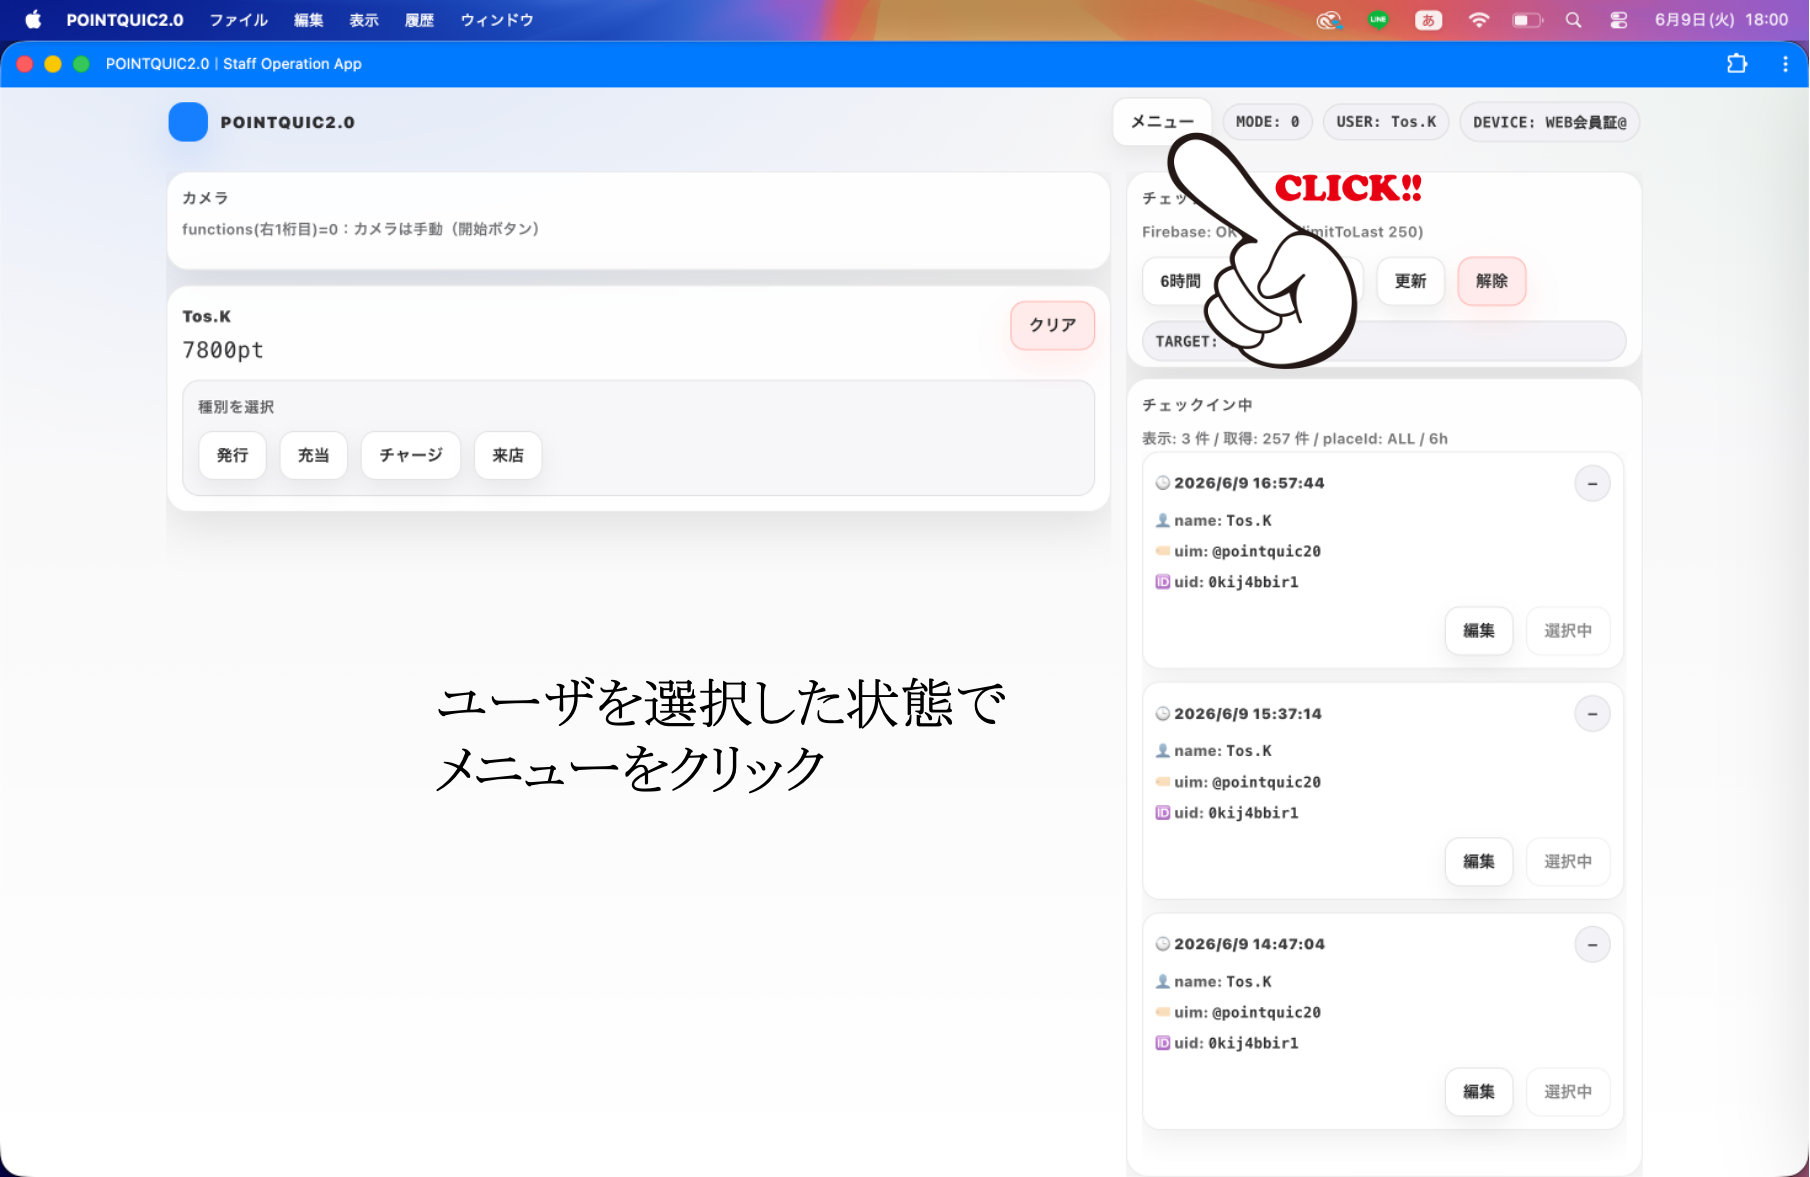The height and width of the screenshot is (1177, 1810).
Task: Click the カメラ panel heading
Action: click(x=205, y=198)
